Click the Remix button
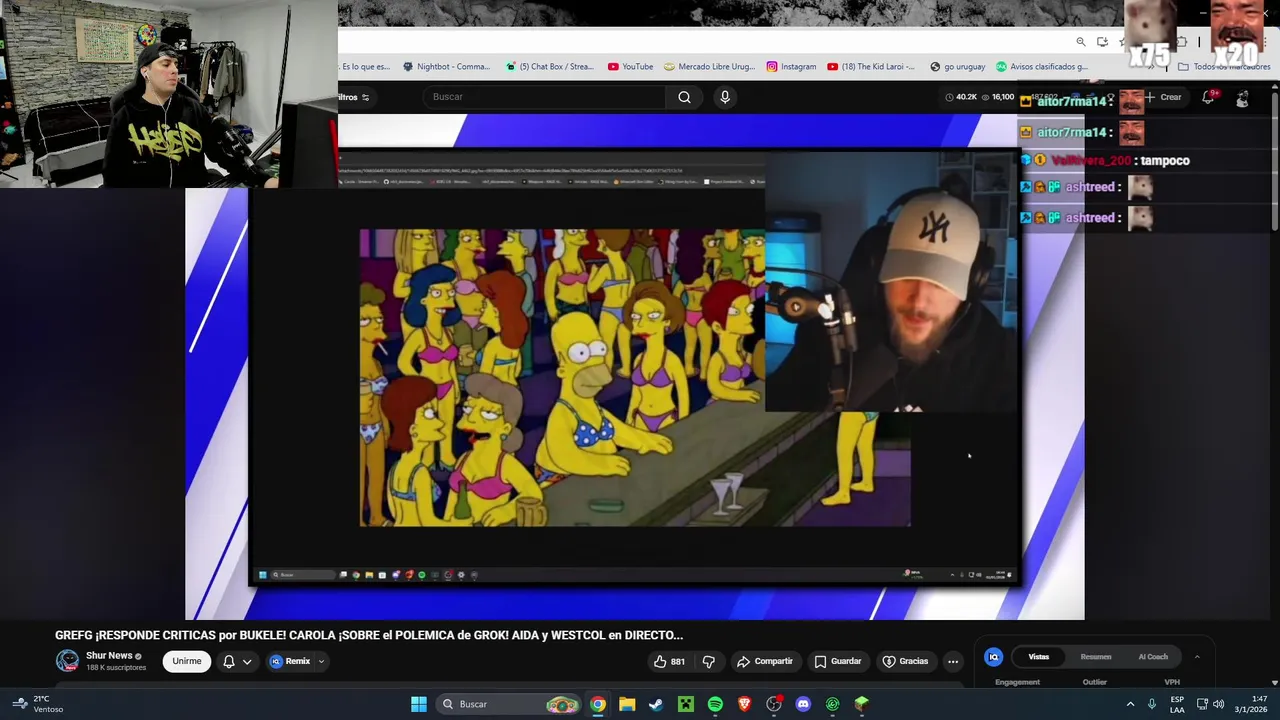 [x=291, y=661]
